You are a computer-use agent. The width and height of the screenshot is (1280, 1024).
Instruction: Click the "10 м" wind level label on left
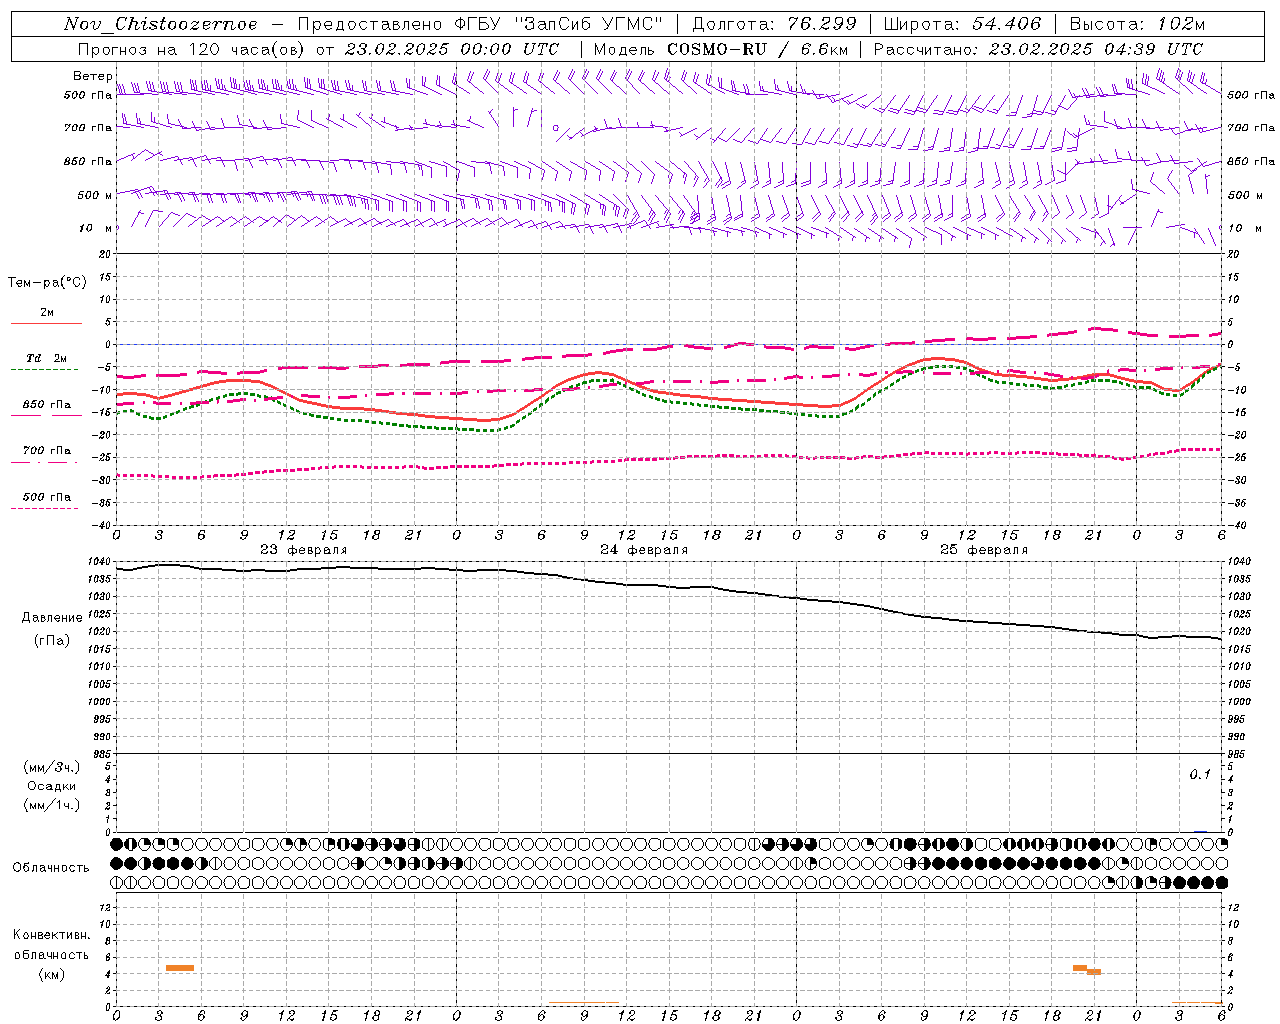point(96,228)
